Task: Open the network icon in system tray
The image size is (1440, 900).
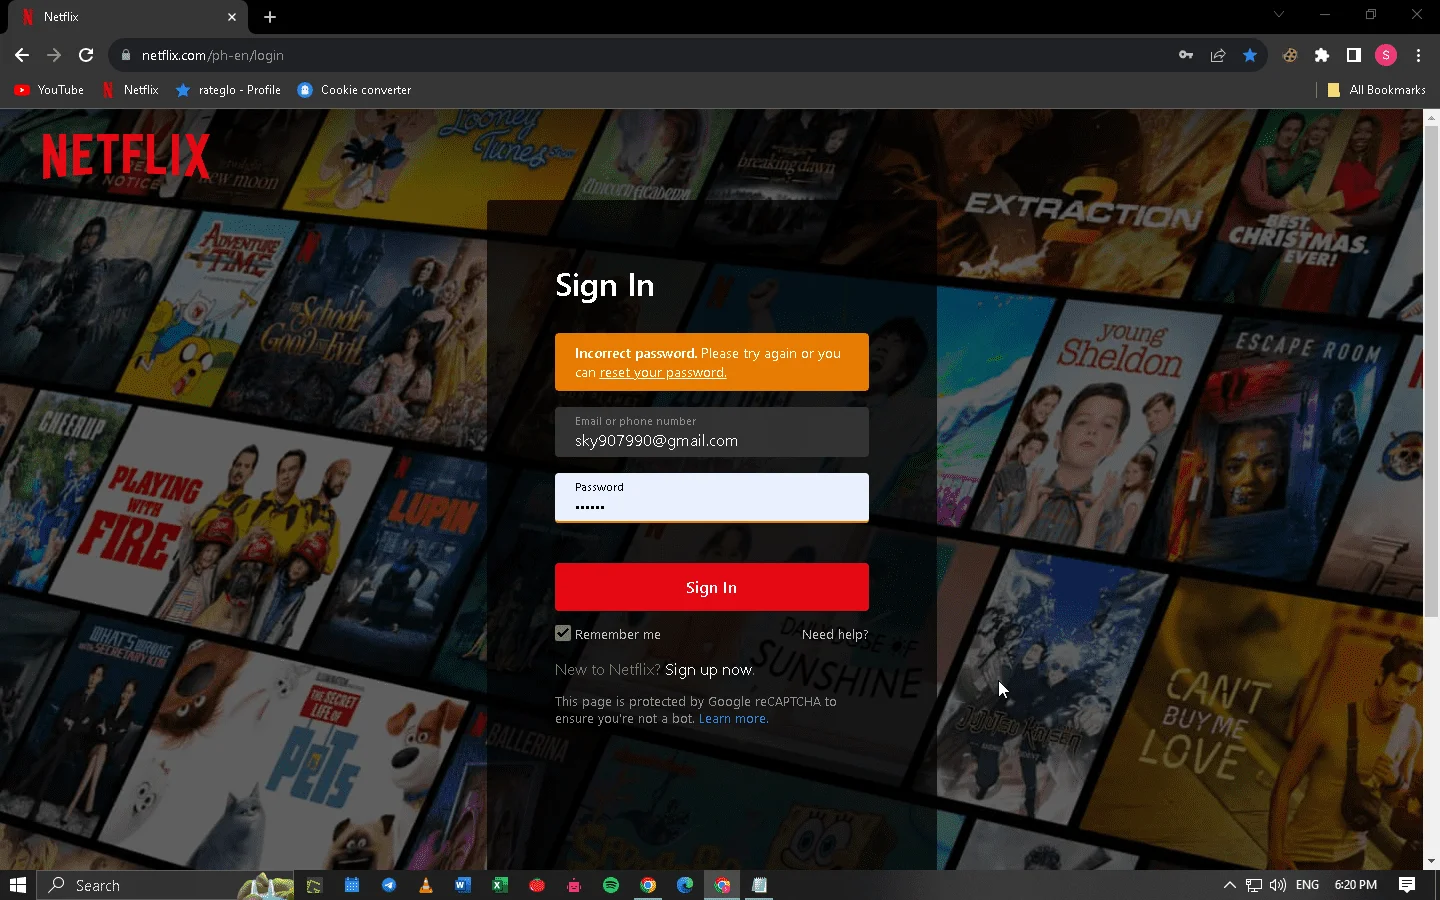Action: (x=1254, y=885)
